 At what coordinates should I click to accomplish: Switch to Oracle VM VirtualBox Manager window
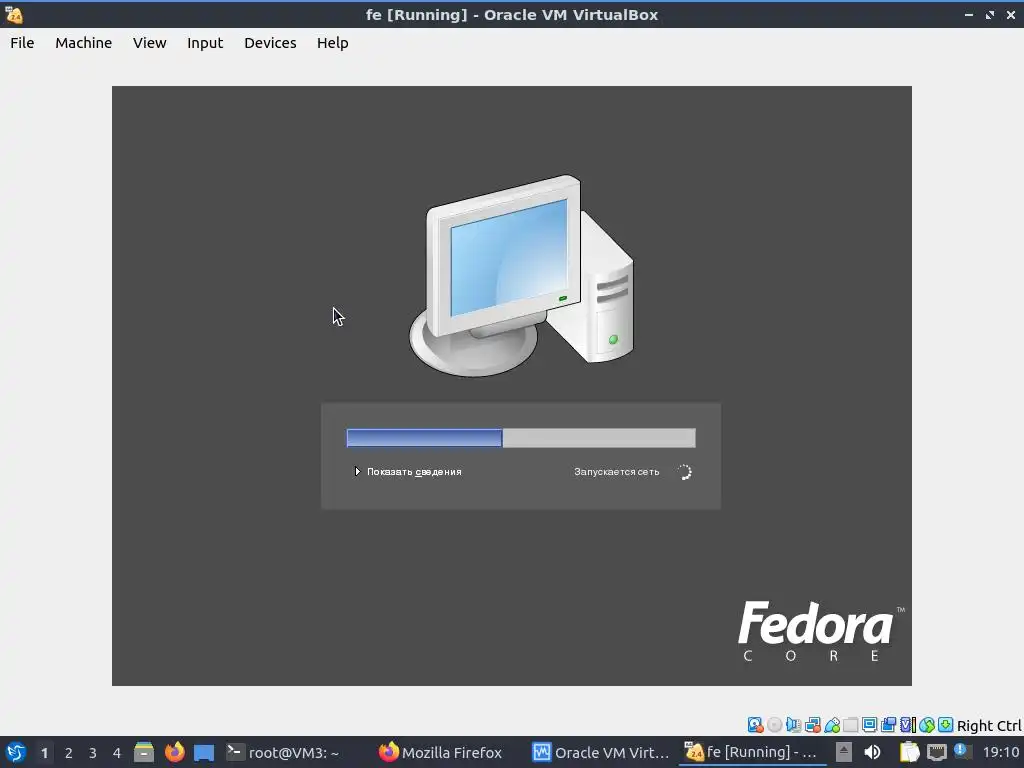pos(600,753)
